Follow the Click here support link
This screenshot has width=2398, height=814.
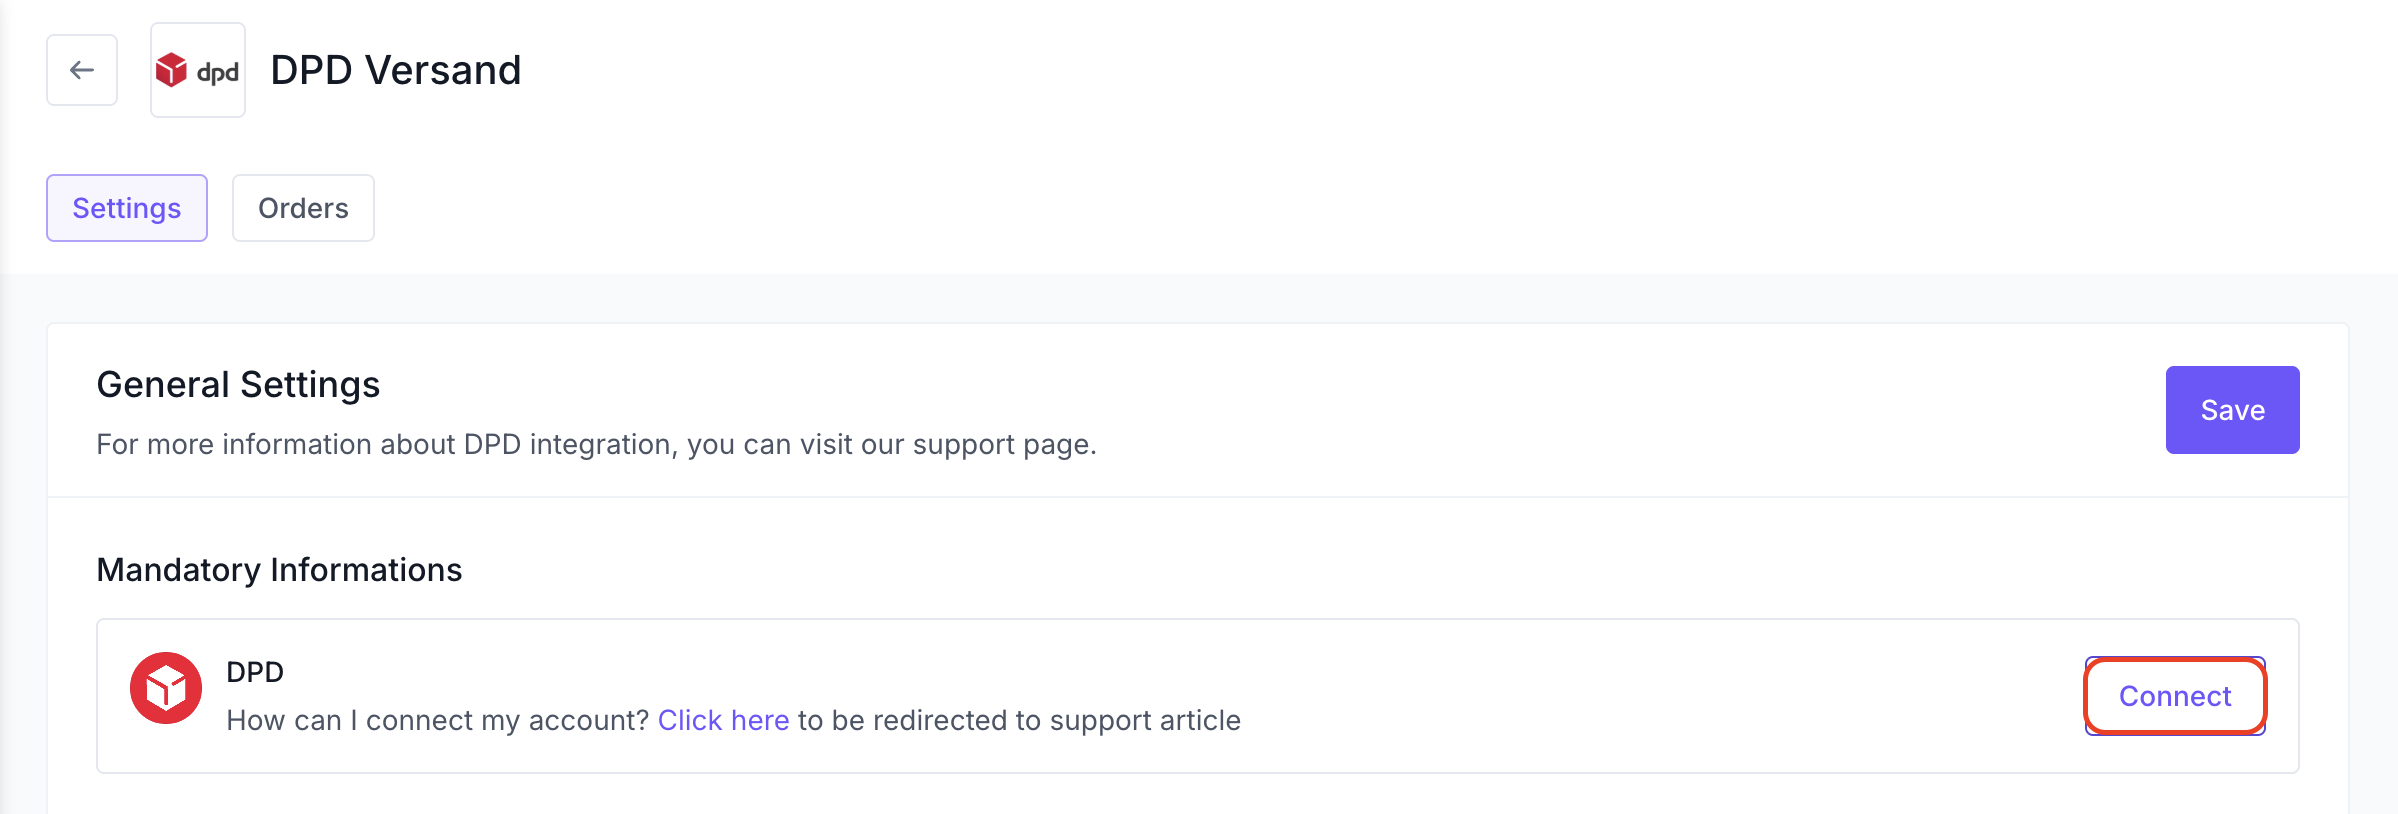tap(723, 720)
